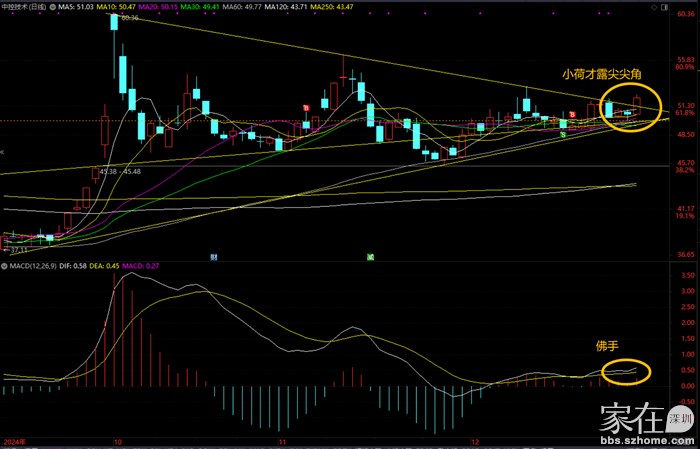Click the small red marker on the October candle
Viewport: 700px width, 449px height.
click(305, 108)
